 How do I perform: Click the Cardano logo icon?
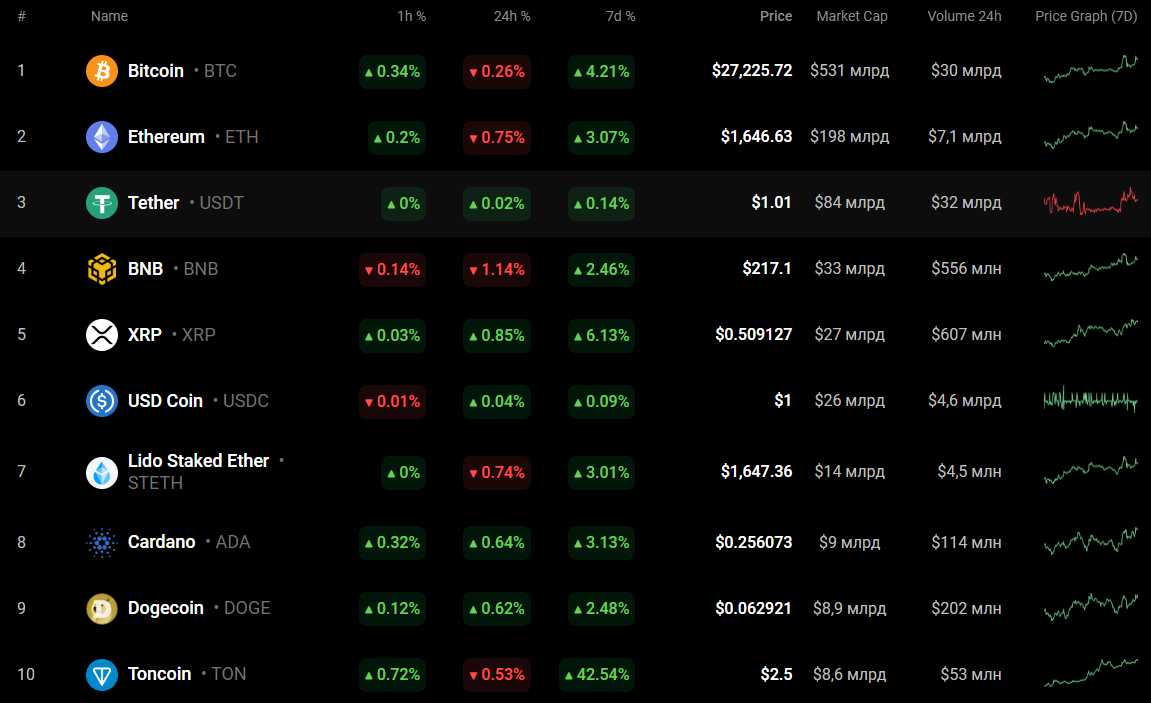102,542
